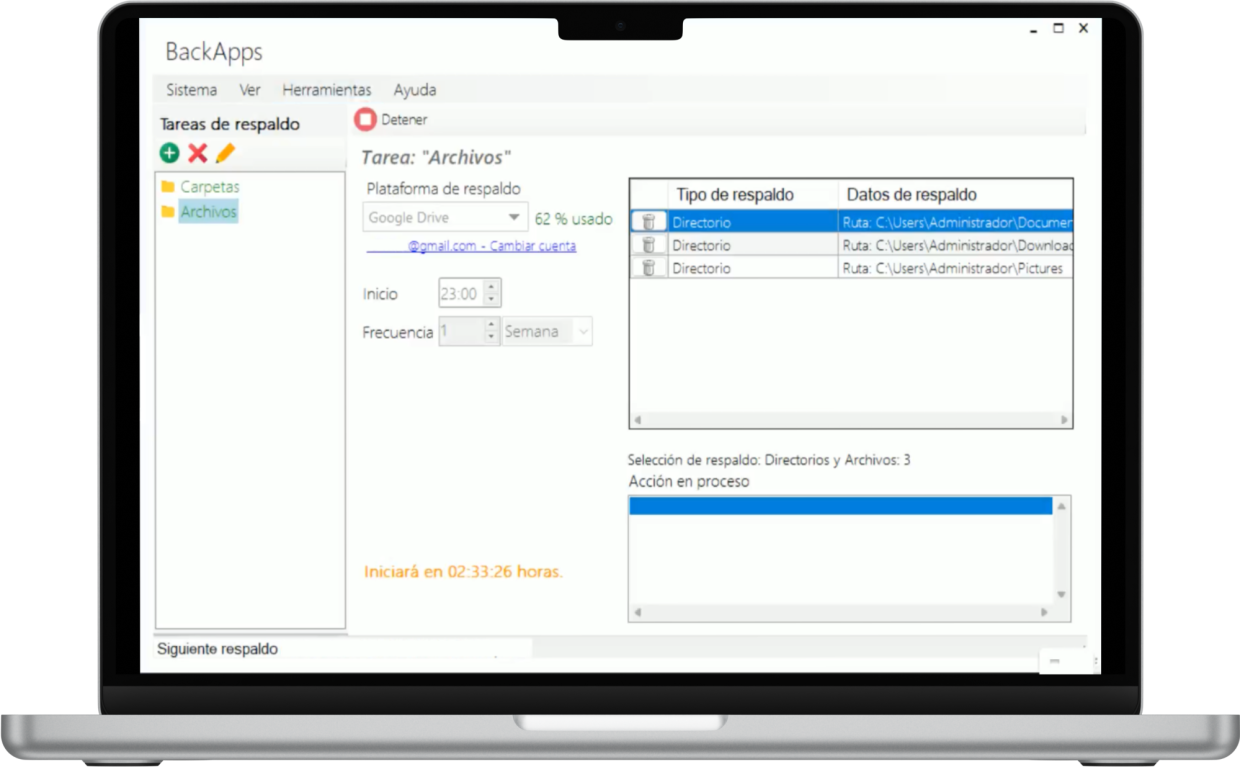This screenshot has height=767, width=1240.
Task: Click trash icon for the Pictures directory
Action: [648, 268]
